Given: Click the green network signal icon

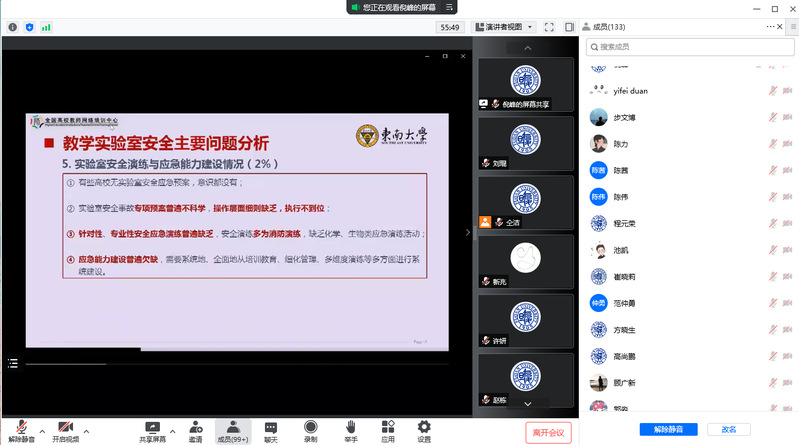Looking at the screenshot, I should (x=46, y=27).
